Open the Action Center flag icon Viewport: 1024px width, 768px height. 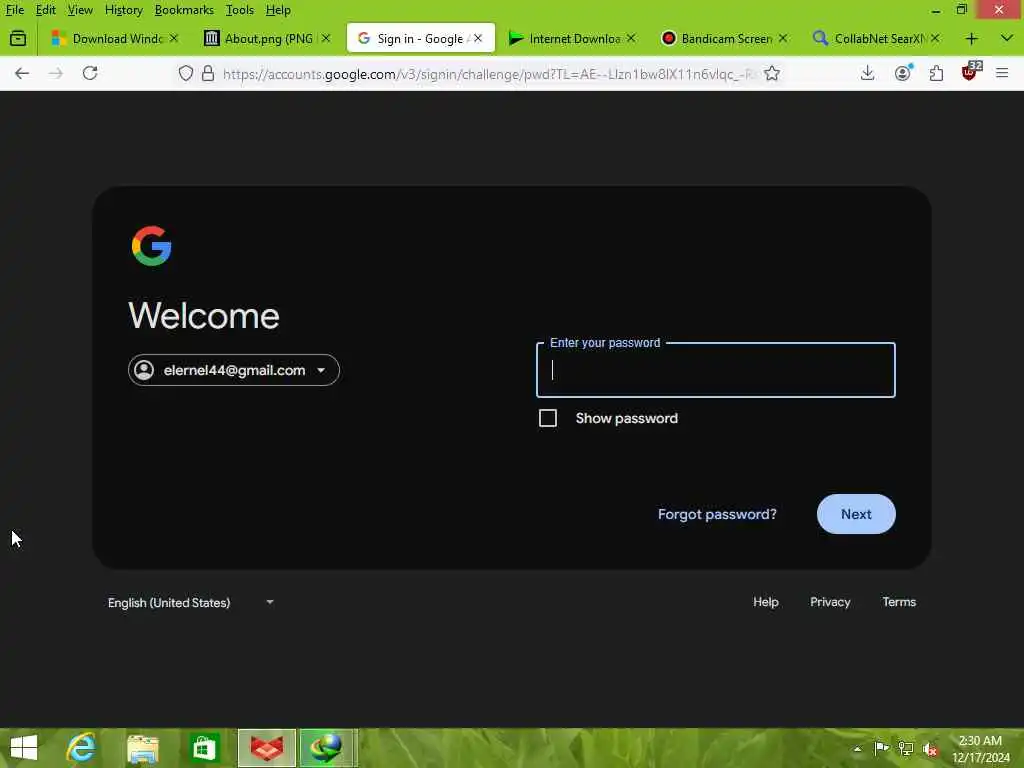(881, 748)
